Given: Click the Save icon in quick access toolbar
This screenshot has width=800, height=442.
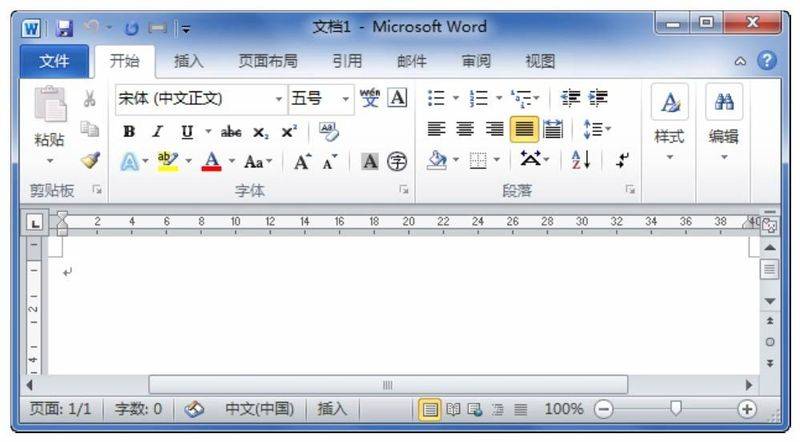Looking at the screenshot, I should click(64, 28).
